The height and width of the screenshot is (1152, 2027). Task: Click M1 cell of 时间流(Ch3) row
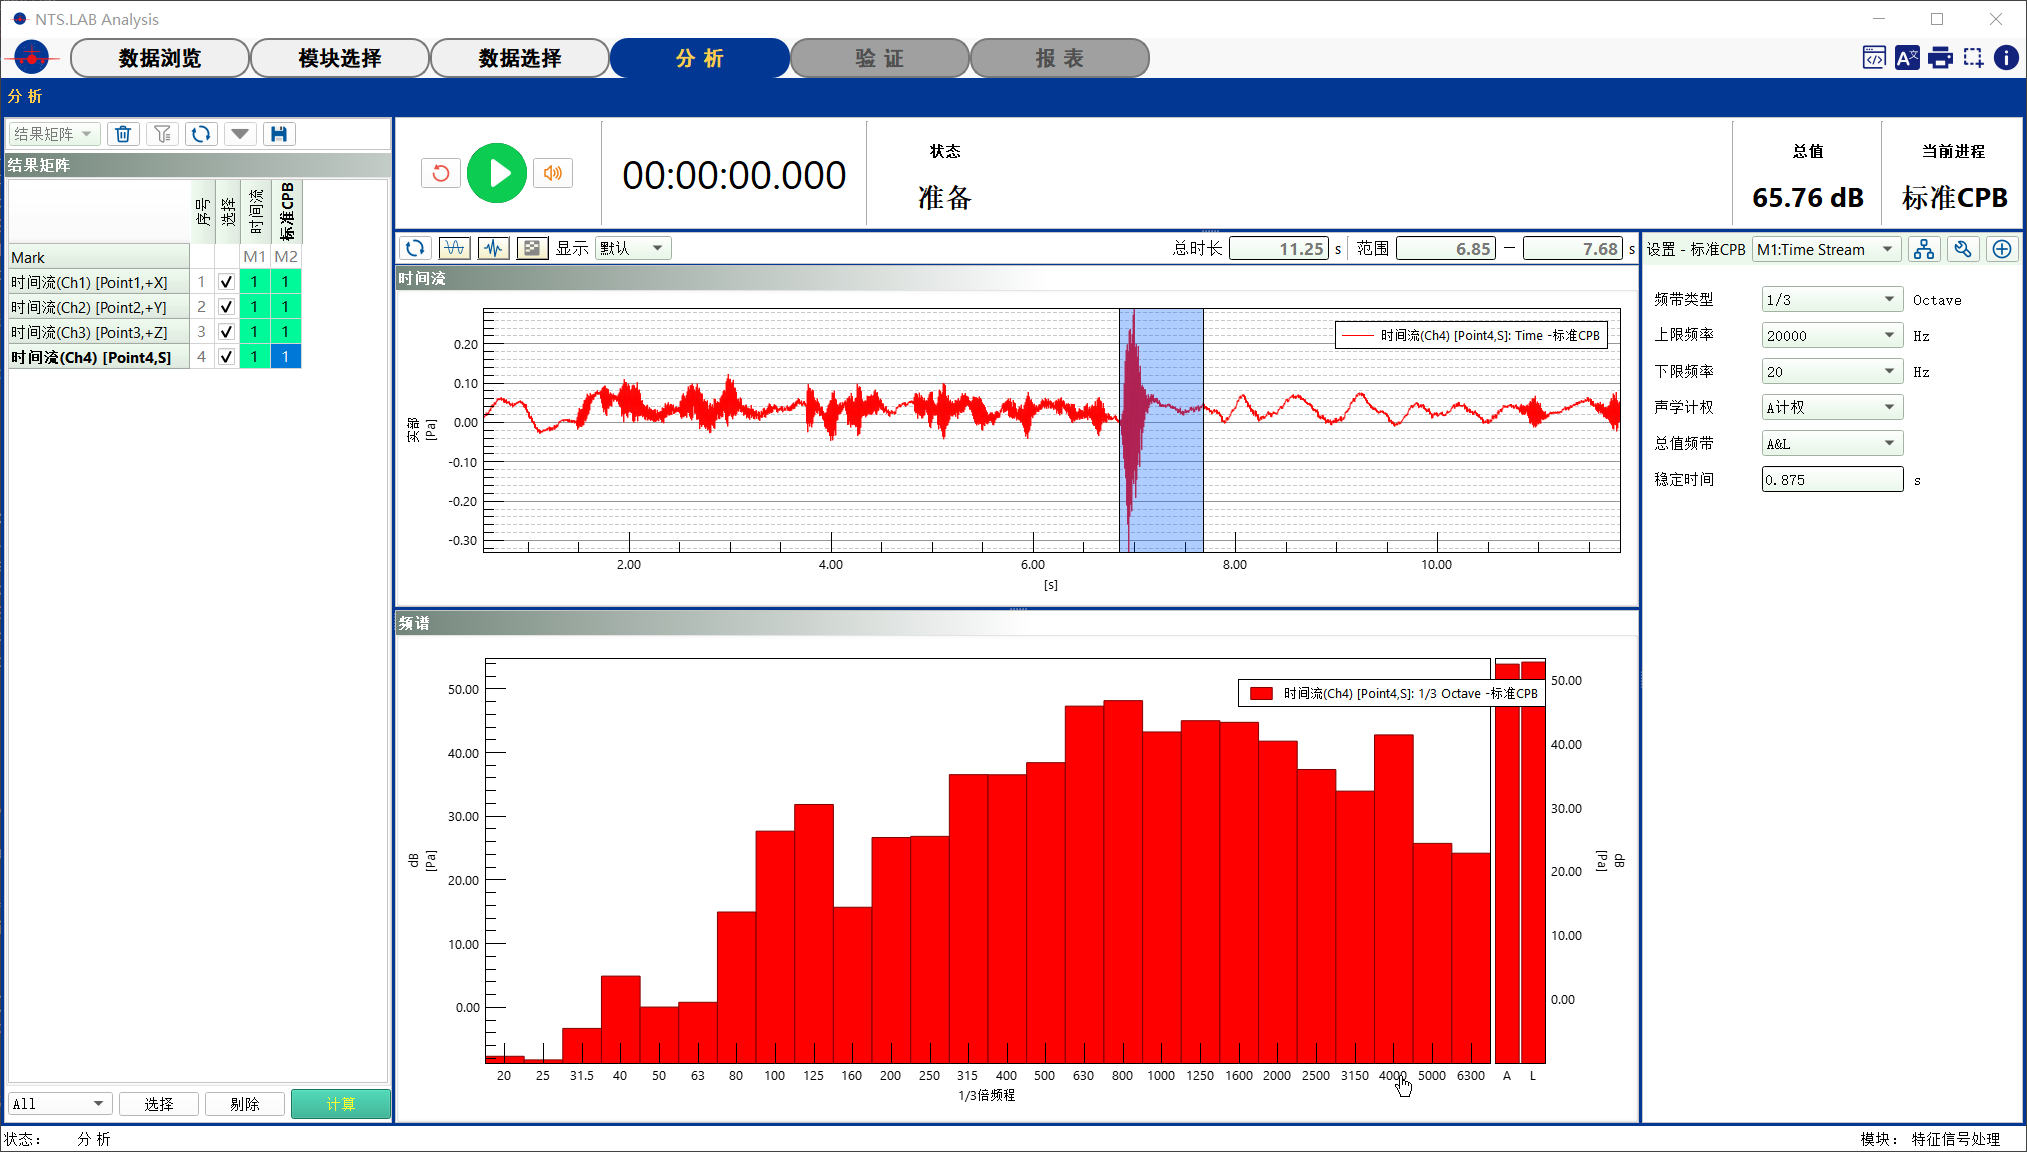click(254, 332)
